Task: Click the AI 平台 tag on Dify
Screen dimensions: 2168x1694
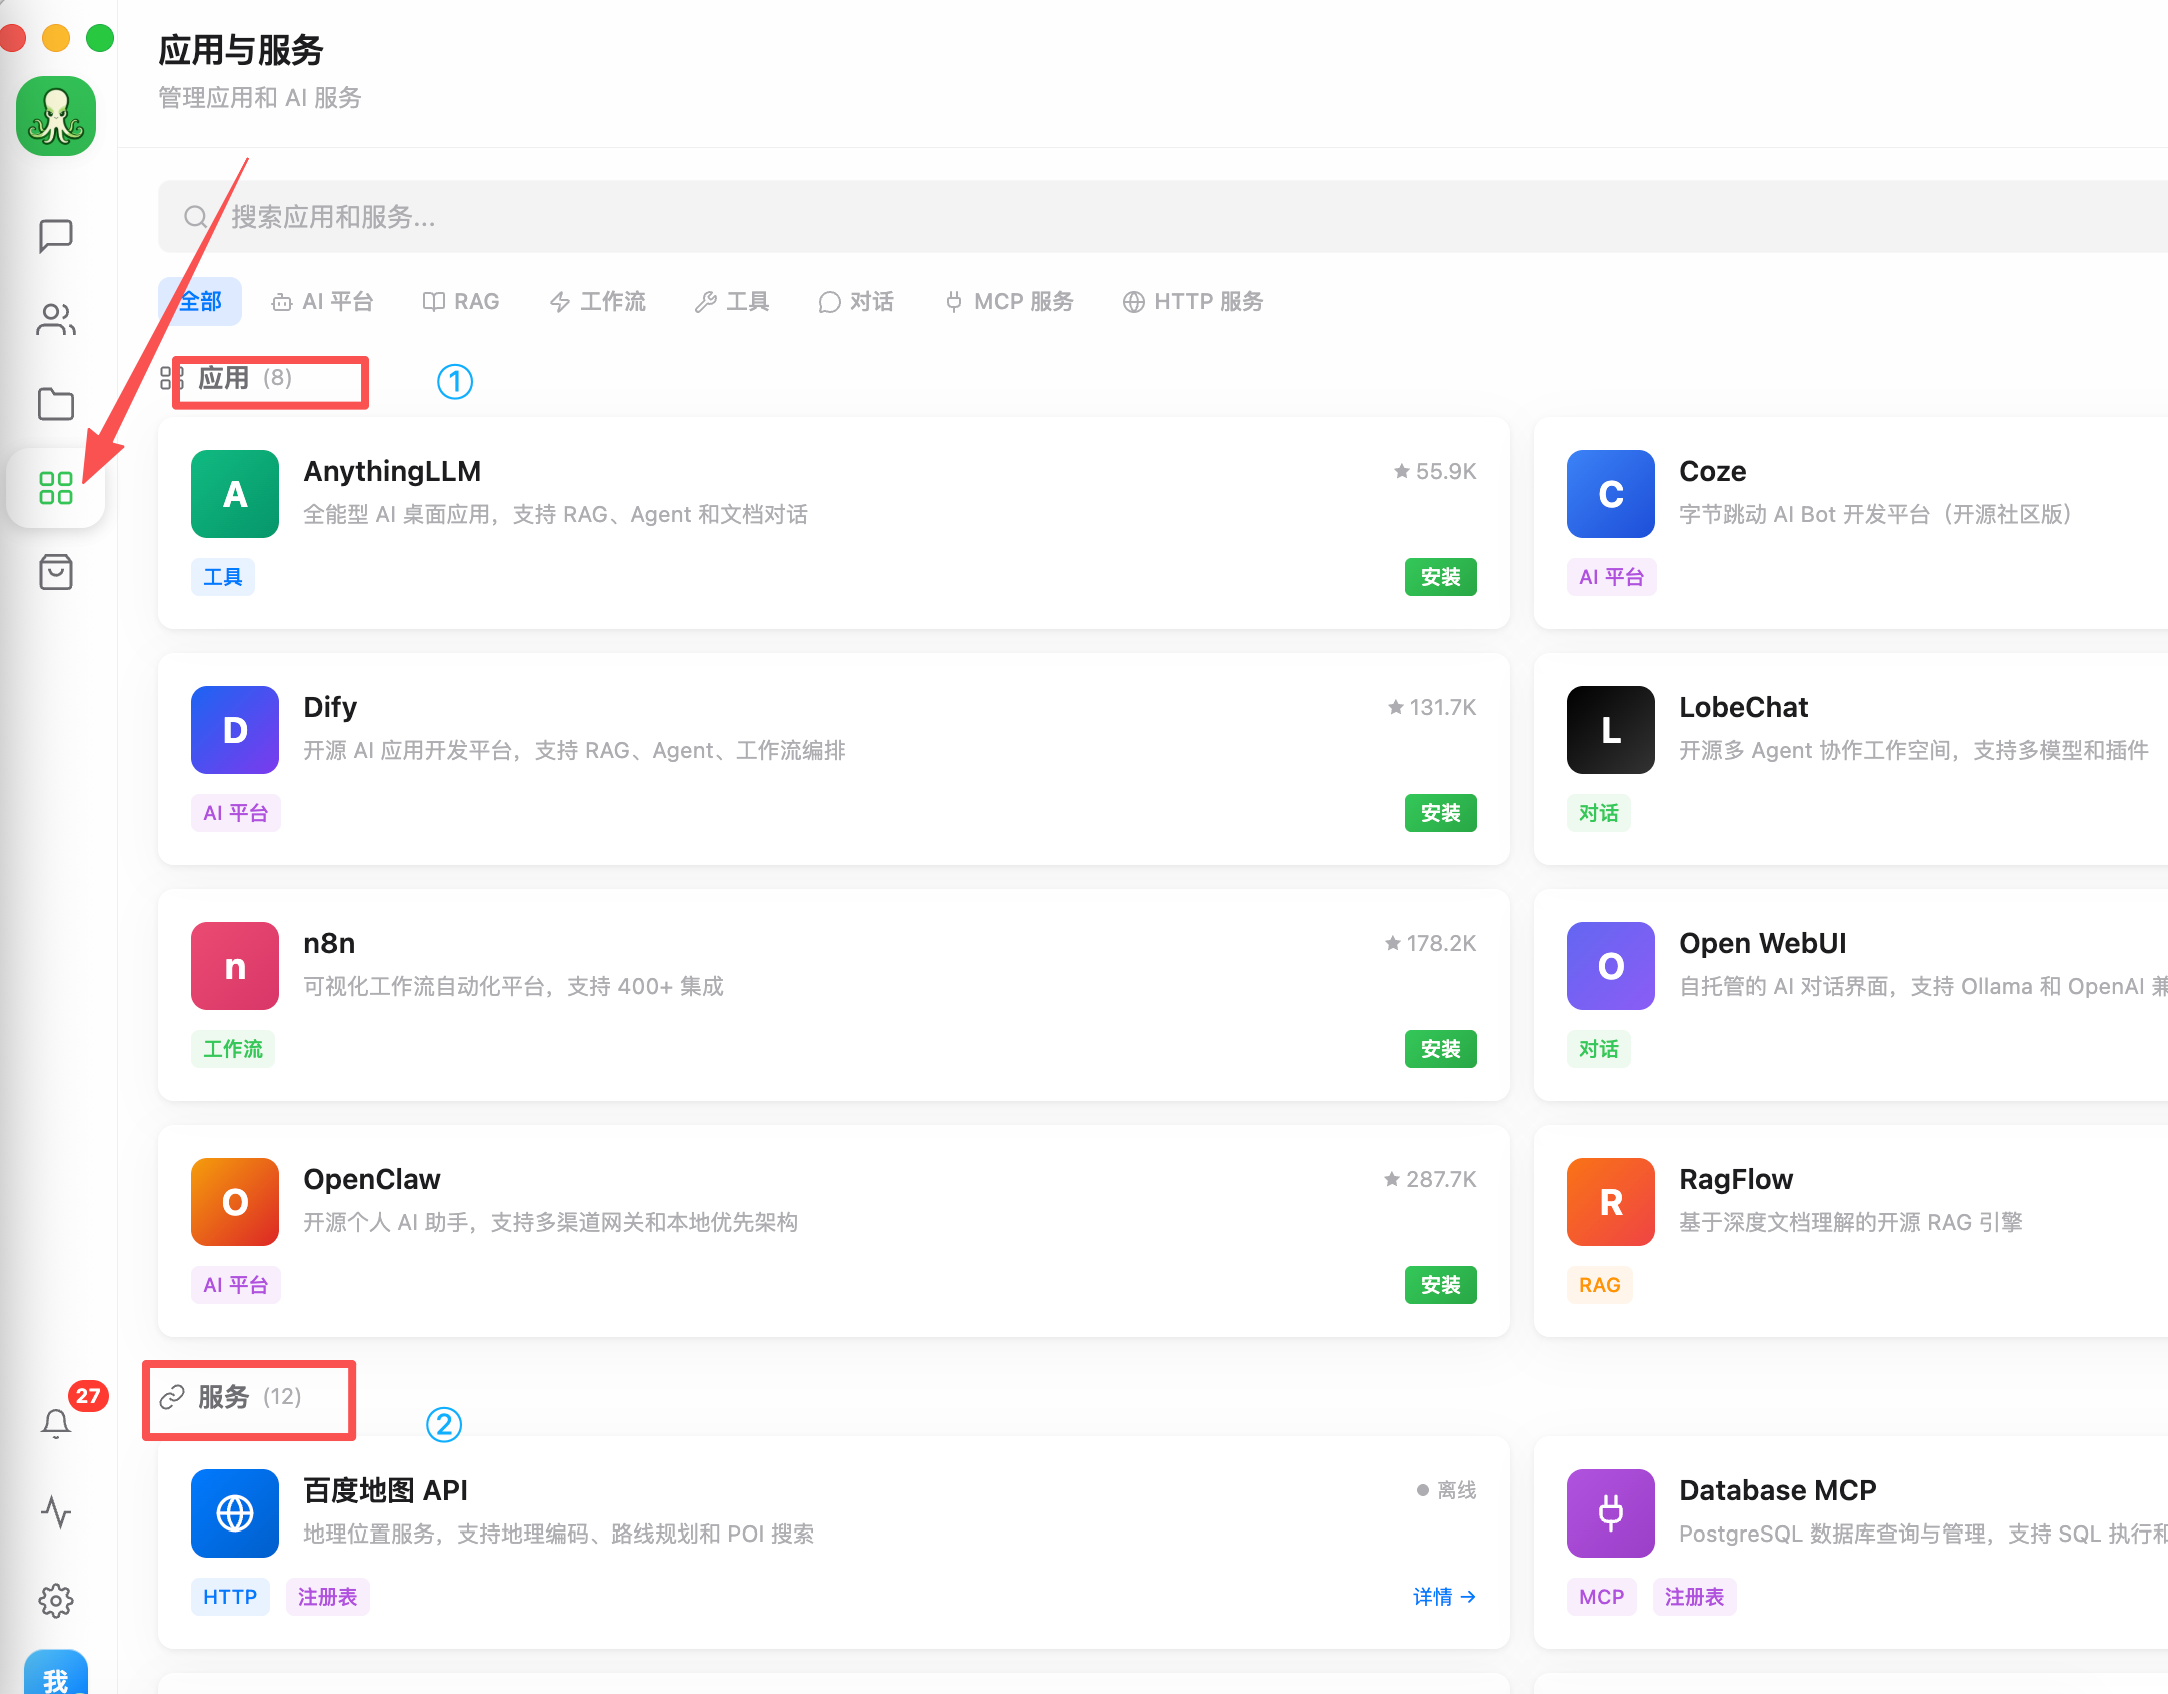Action: tap(236, 813)
